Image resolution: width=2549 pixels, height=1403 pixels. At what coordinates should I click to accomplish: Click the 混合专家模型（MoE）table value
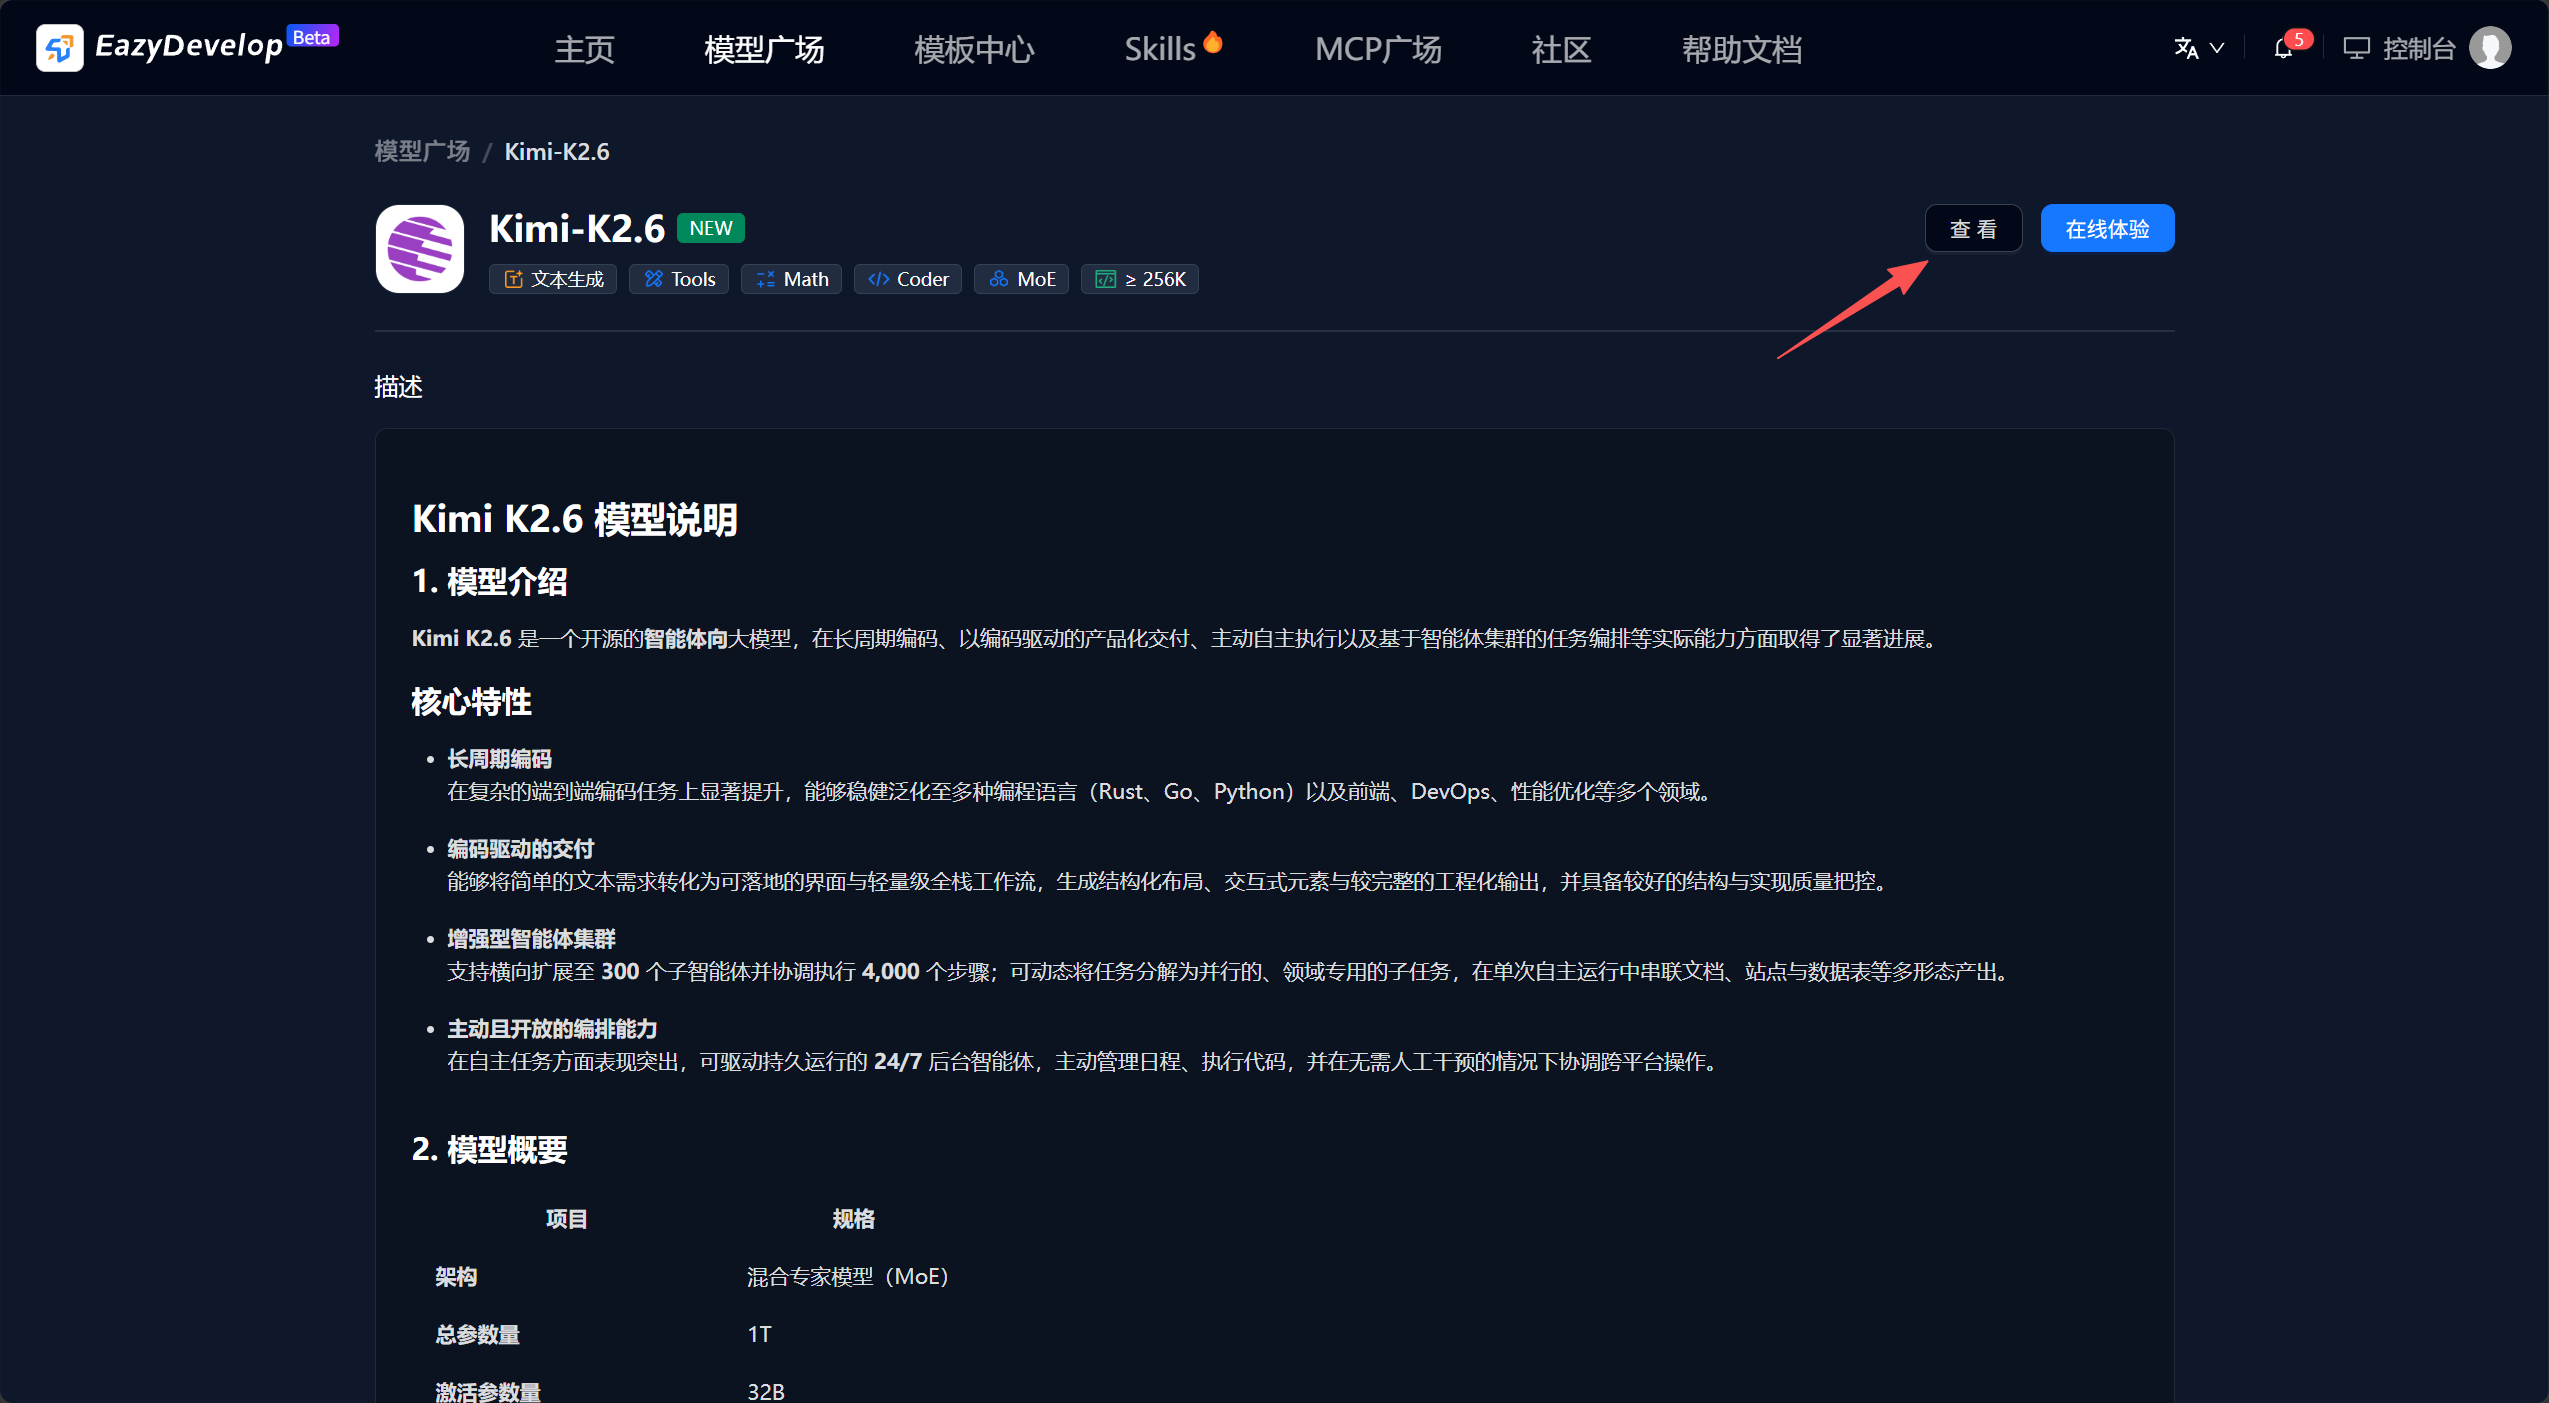click(848, 1277)
